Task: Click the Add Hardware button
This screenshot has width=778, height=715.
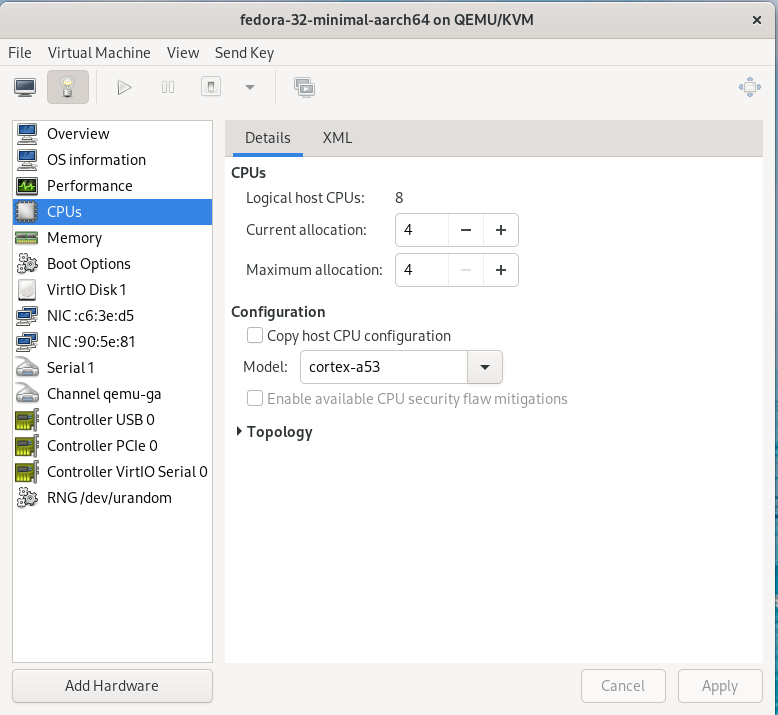Action: [113, 686]
